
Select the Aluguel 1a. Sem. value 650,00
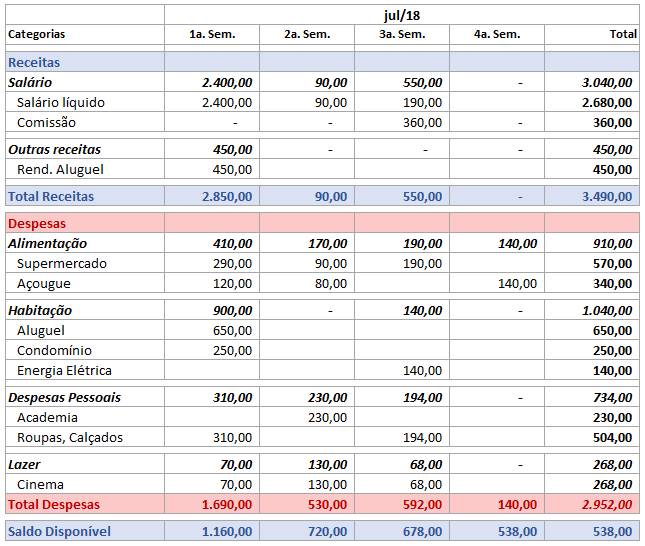(x=232, y=330)
